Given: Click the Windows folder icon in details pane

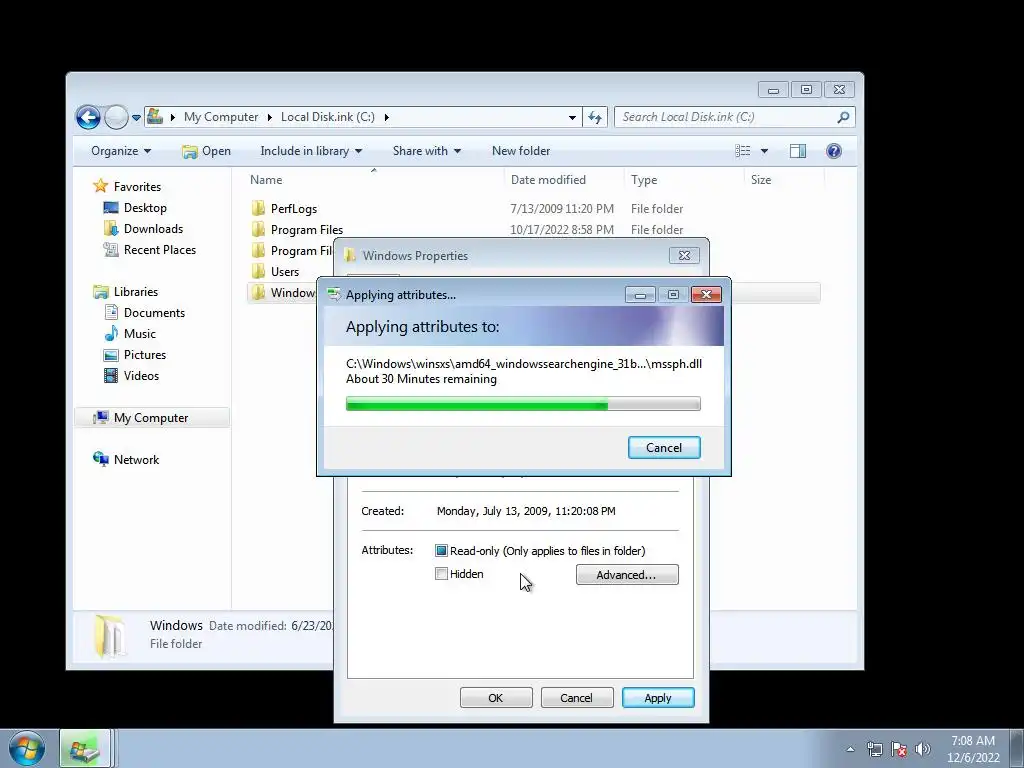Looking at the screenshot, I should click(x=110, y=635).
